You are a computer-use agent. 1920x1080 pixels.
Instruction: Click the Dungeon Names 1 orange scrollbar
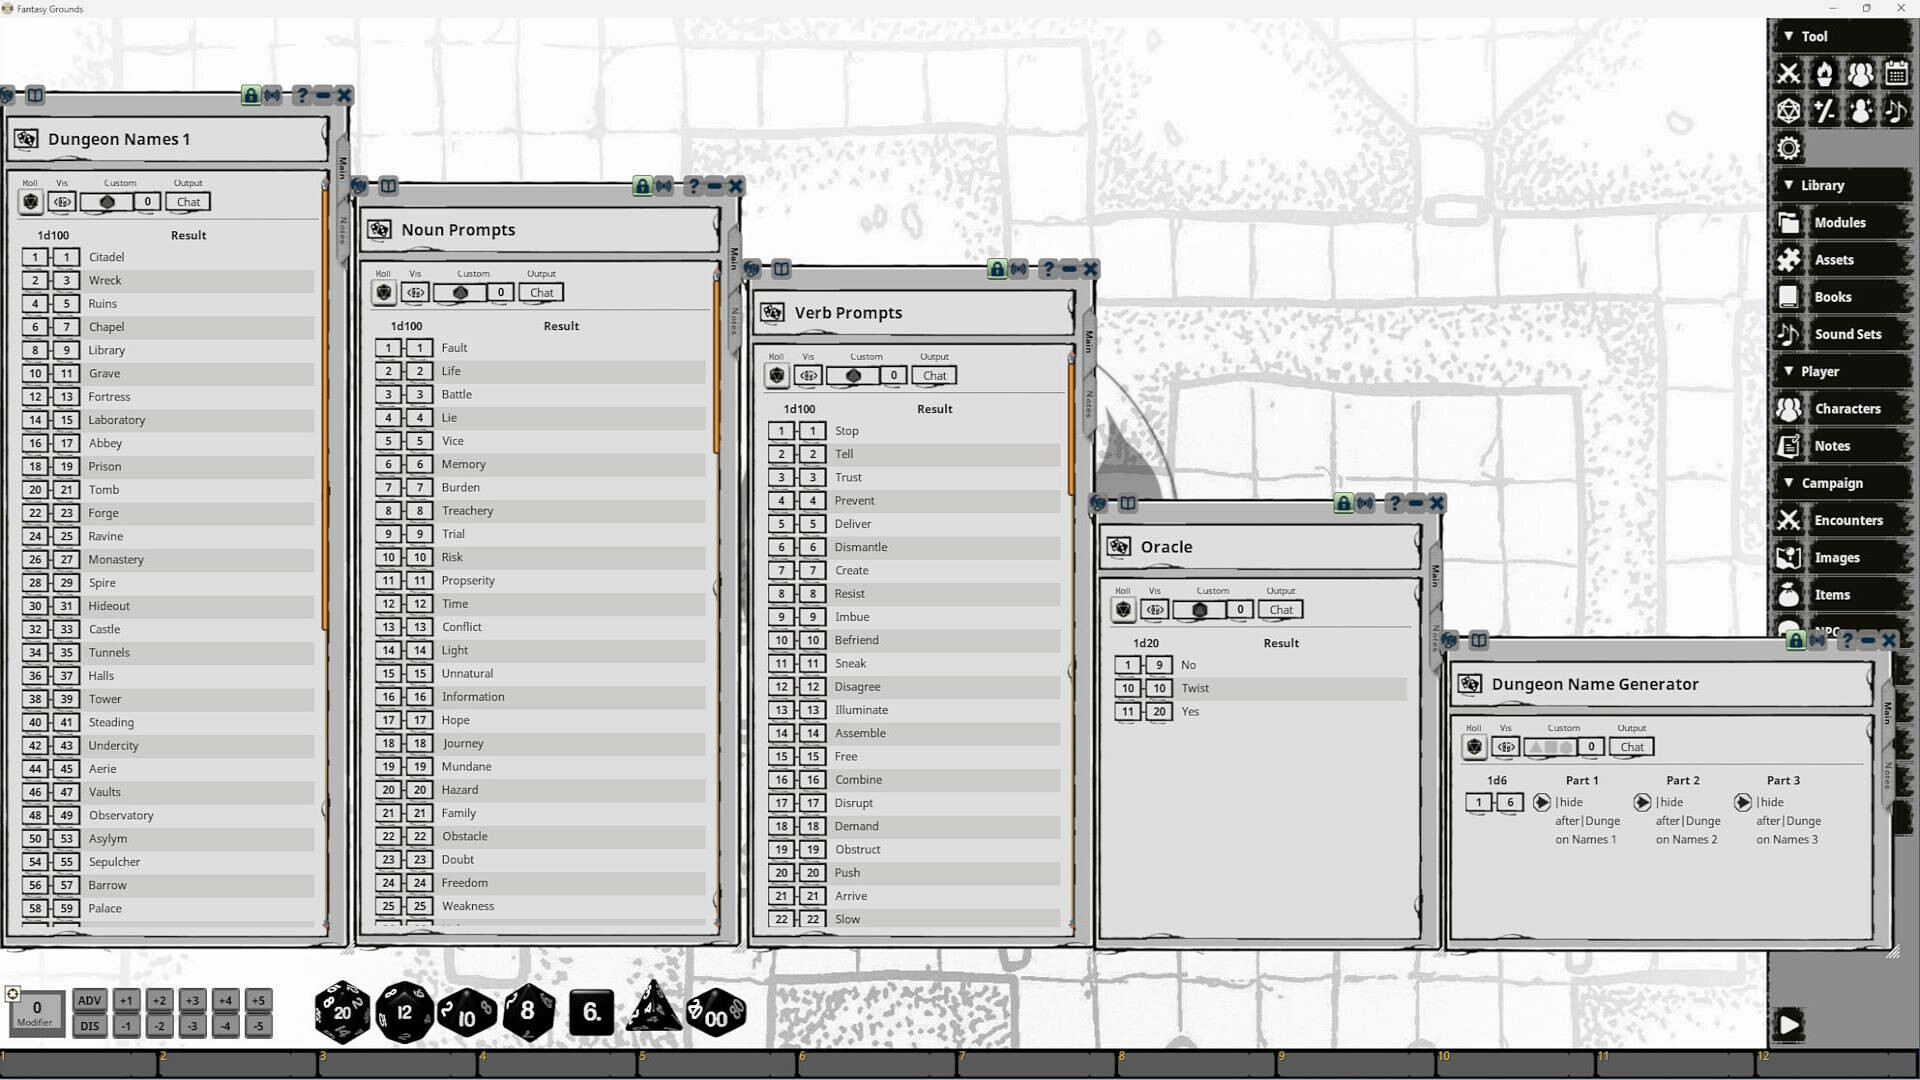pyautogui.click(x=325, y=400)
